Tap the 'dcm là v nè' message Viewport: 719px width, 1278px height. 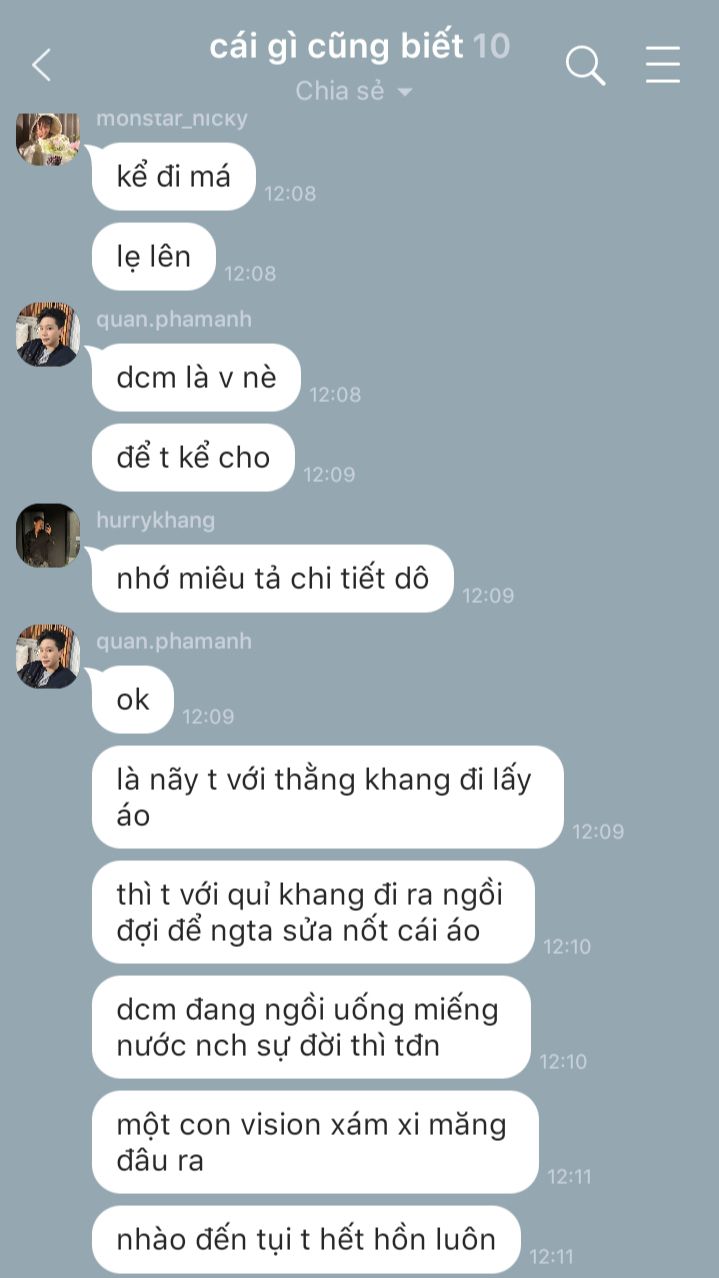(196, 378)
